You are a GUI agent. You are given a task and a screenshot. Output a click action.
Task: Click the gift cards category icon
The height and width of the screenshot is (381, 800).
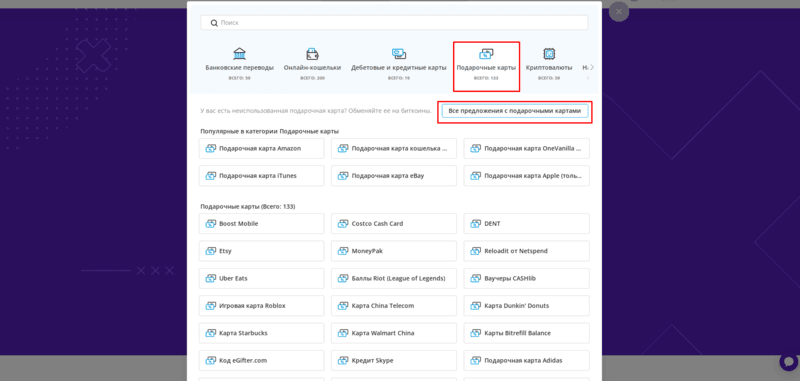486,54
